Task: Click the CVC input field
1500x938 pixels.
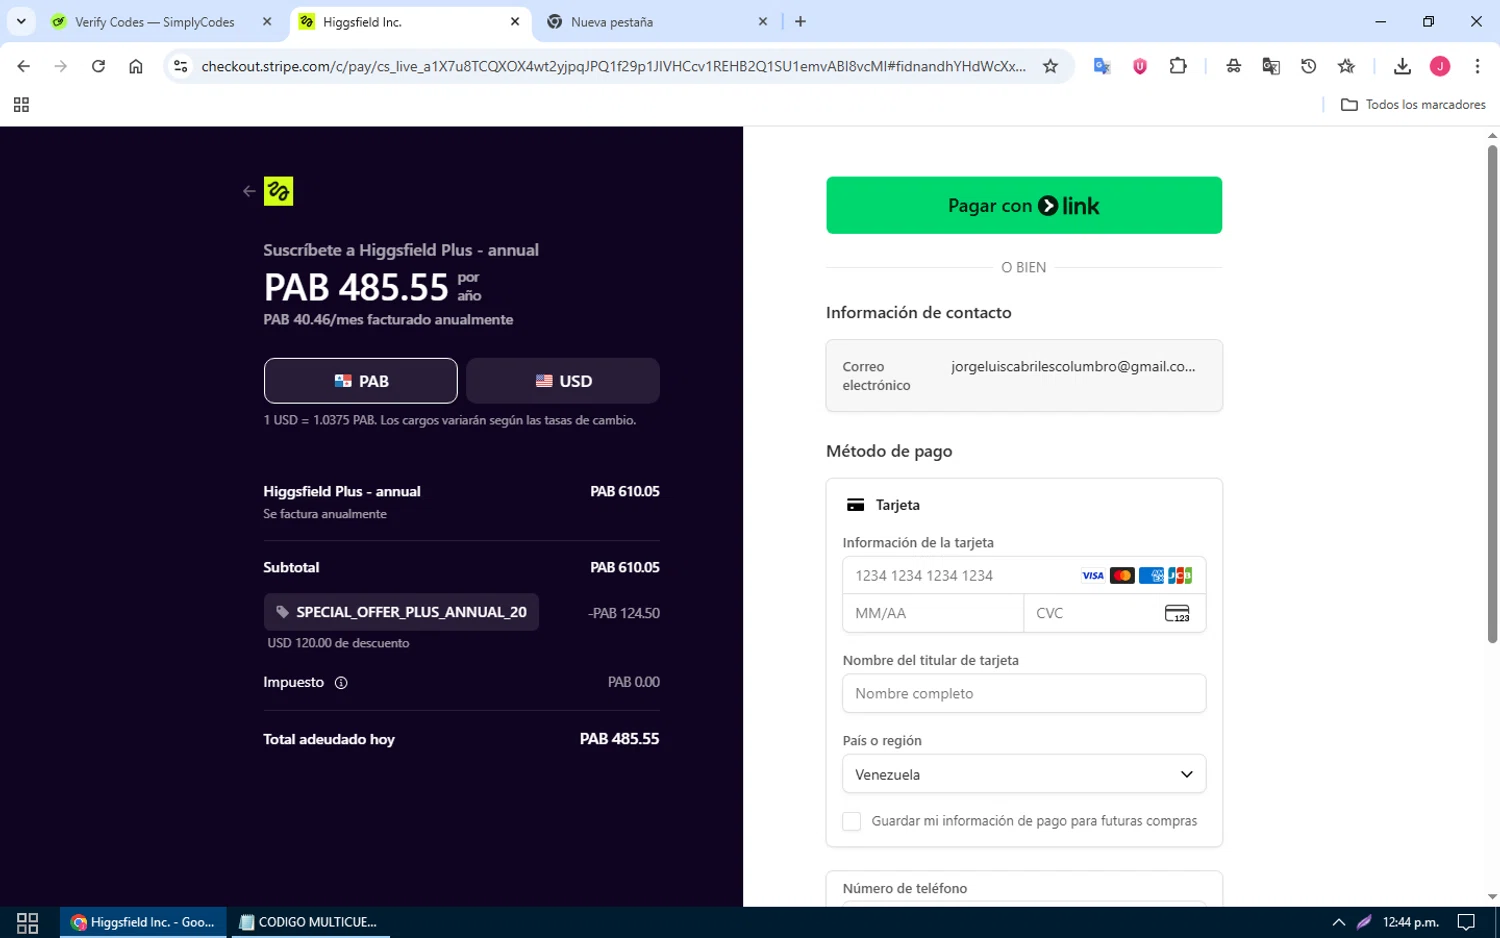Action: [1115, 613]
